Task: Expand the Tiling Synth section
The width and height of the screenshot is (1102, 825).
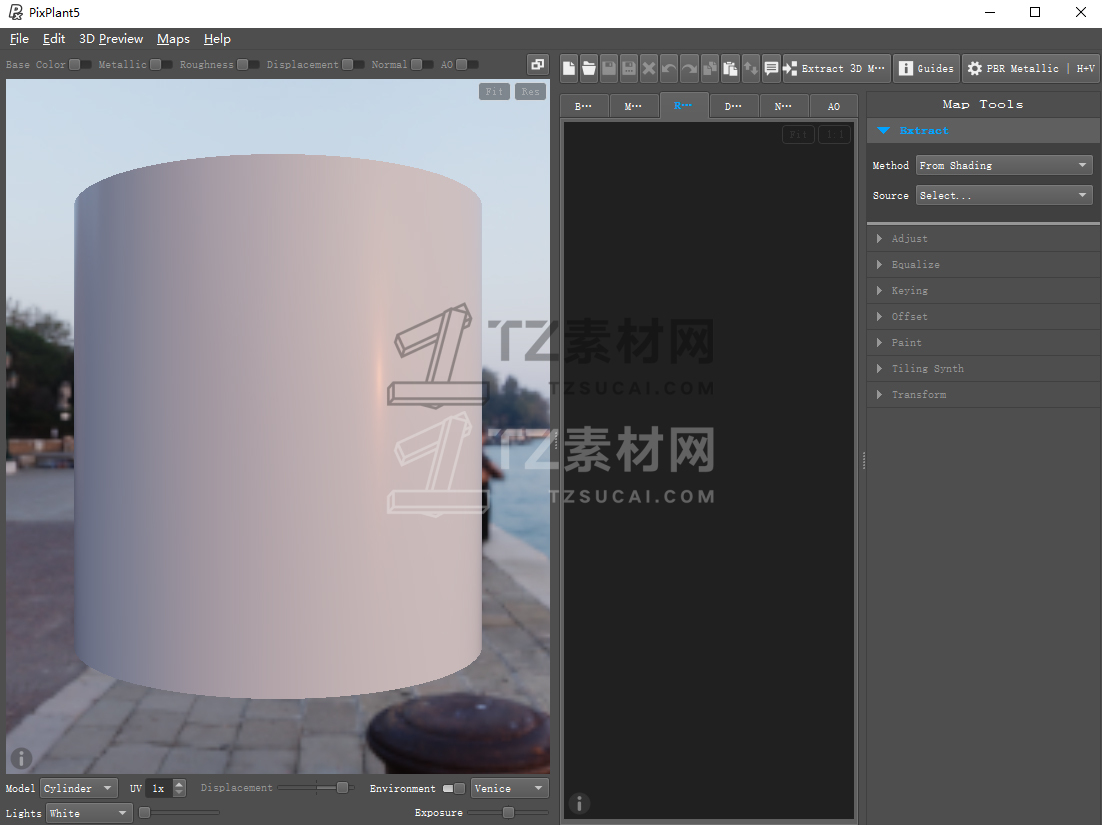Action: click(927, 369)
